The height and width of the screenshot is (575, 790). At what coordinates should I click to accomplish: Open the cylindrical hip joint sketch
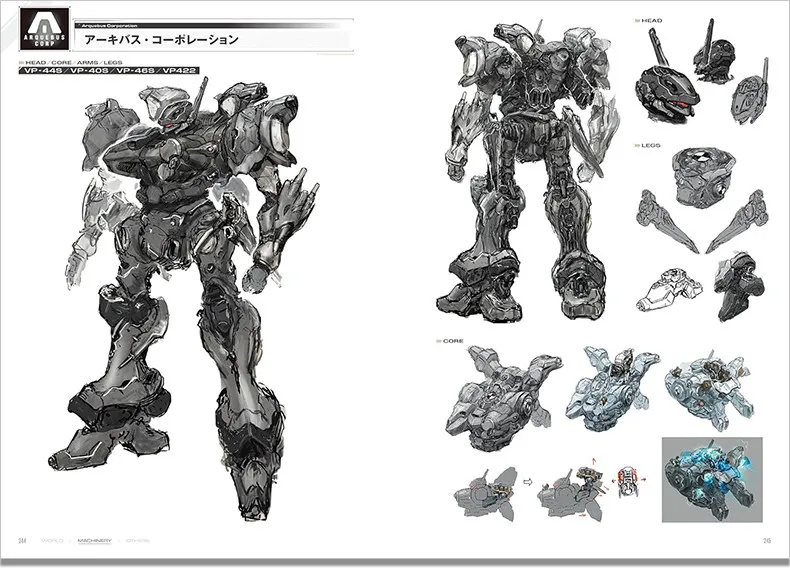tap(703, 177)
